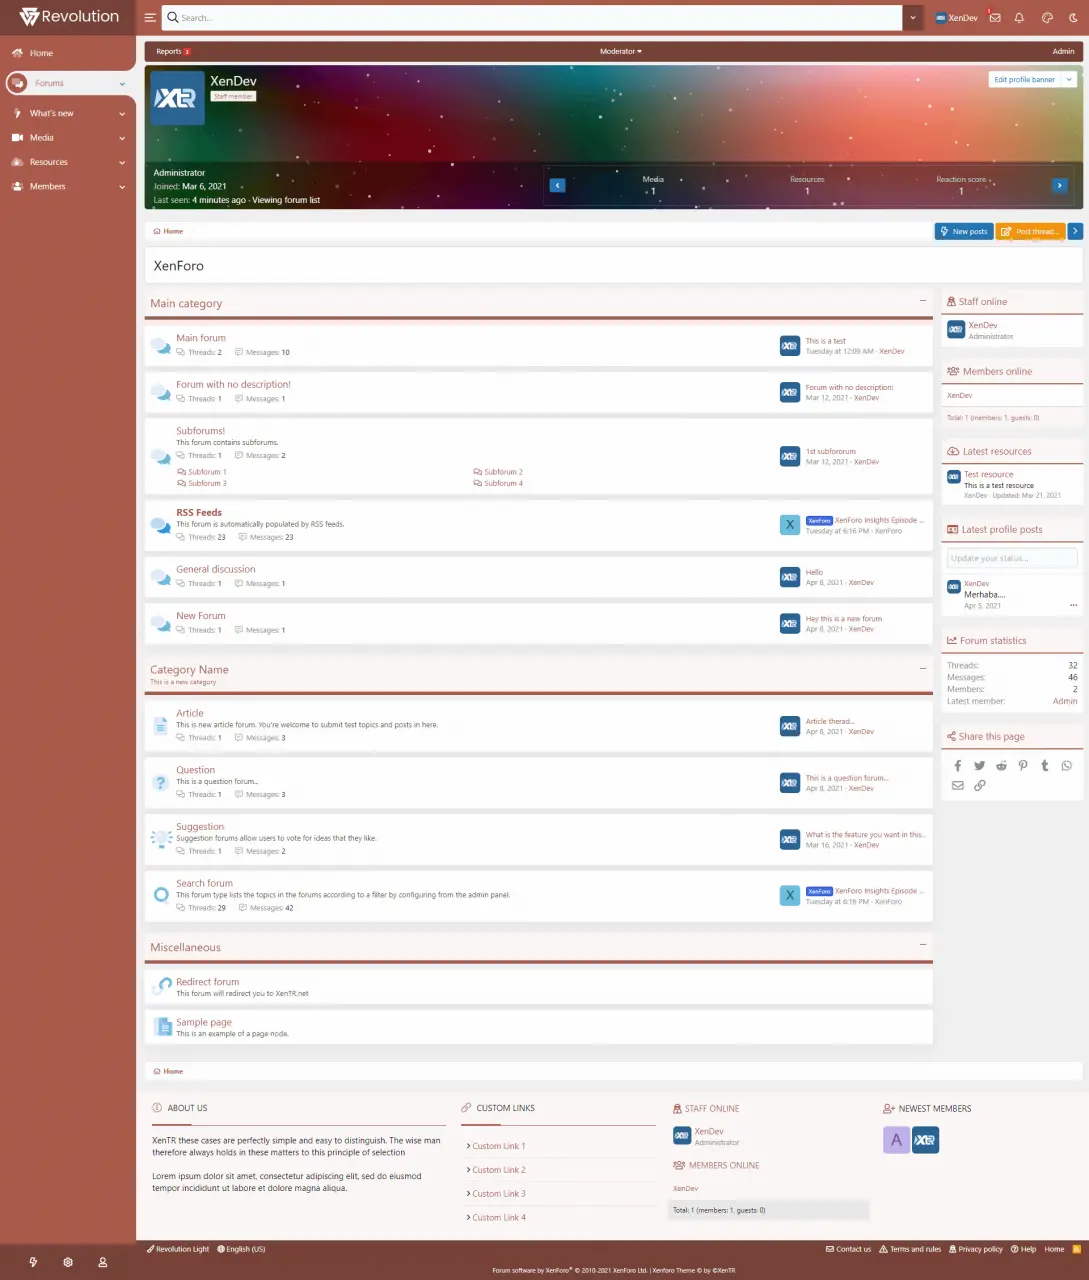Open the Subforum 2 link
Screen dimensions: 1089x1280
(503, 472)
